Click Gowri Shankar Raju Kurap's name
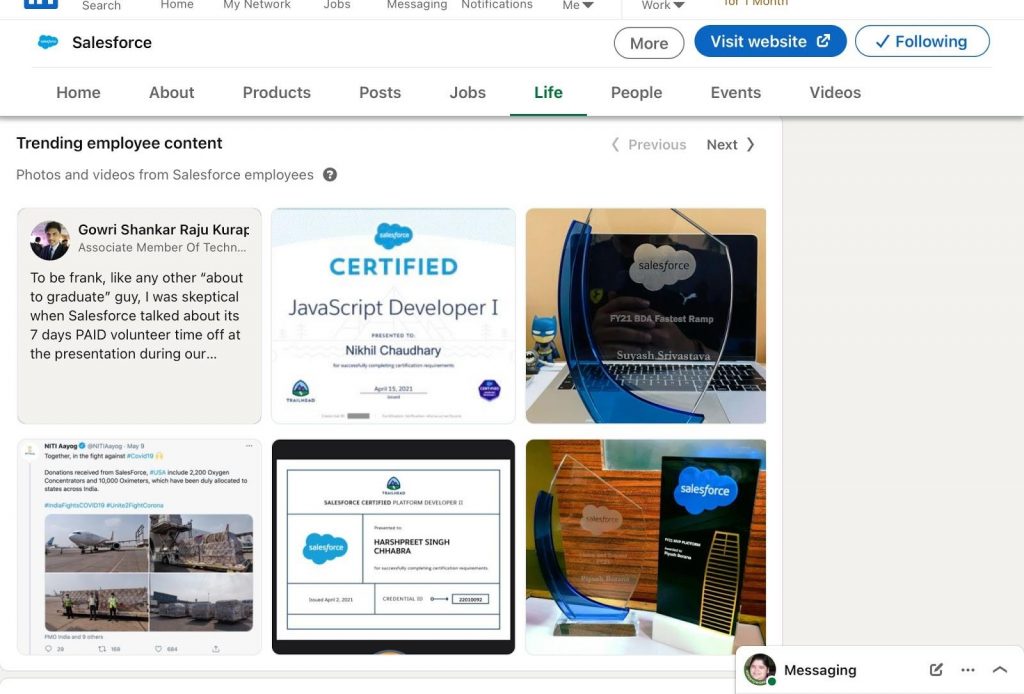1024x694 pixels. (163, 230)
